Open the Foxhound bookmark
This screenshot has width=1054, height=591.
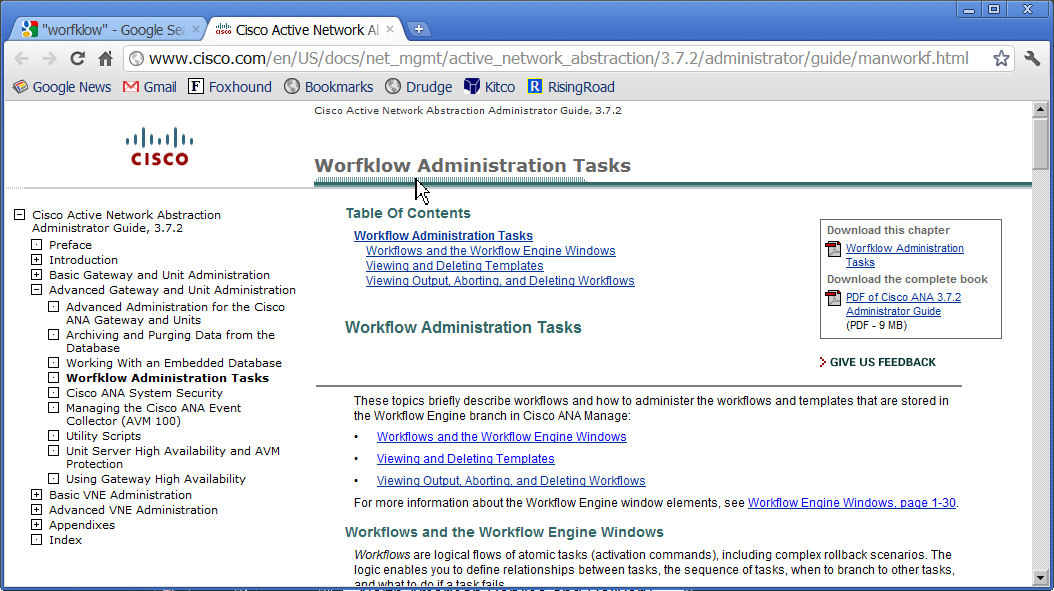coord(230,87)
